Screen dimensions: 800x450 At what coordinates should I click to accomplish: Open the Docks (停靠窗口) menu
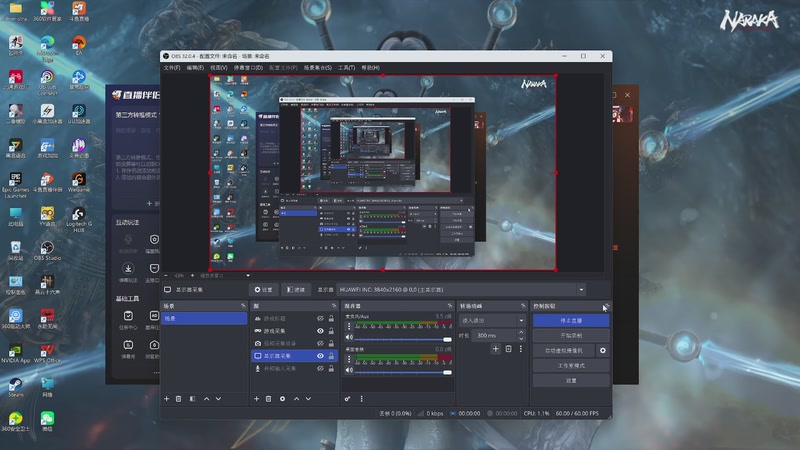(x=248, y=67)
